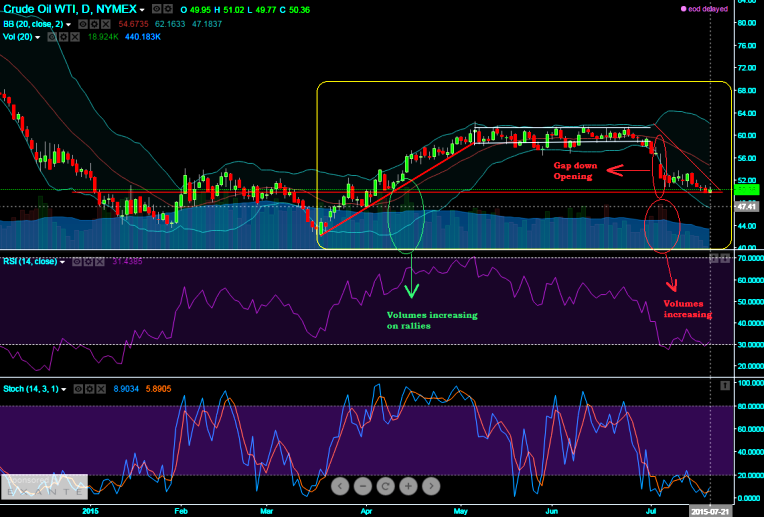This screenshot has height=517, width=764.
Task: Click volume value 18.924K
Action: pyautogui.click(x=103, y=37)
